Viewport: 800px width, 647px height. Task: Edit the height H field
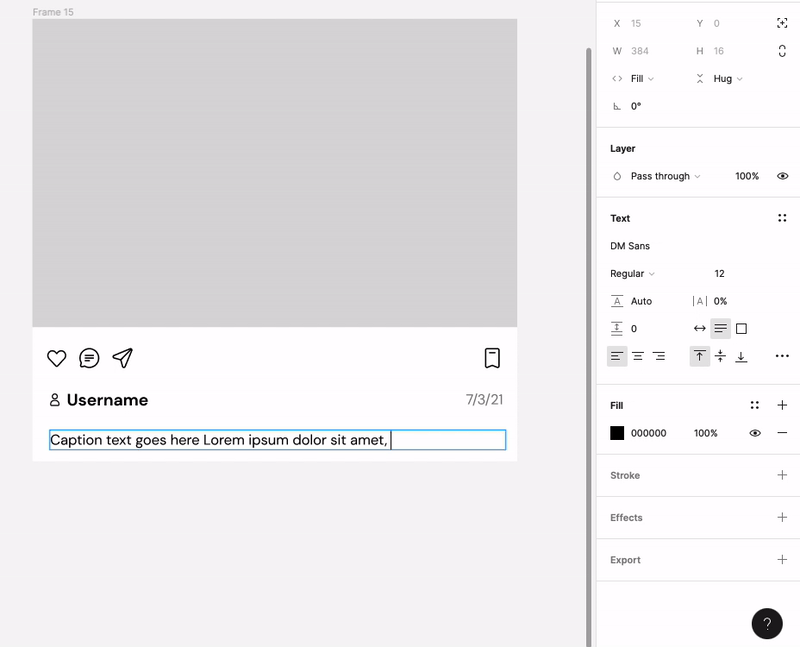coord(718,51)
